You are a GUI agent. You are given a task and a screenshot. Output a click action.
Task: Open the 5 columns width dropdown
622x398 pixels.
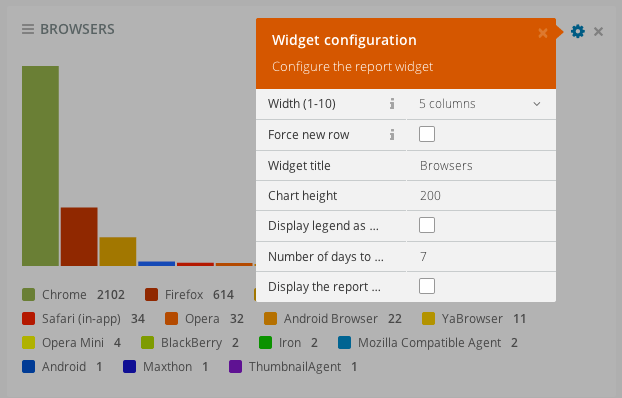click(481, 104)
